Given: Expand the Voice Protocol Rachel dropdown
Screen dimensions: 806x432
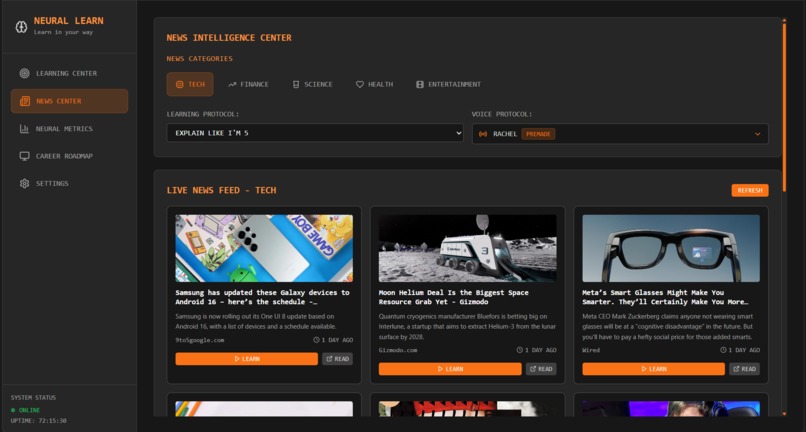Looking at the screenshot, I should 620,134.
